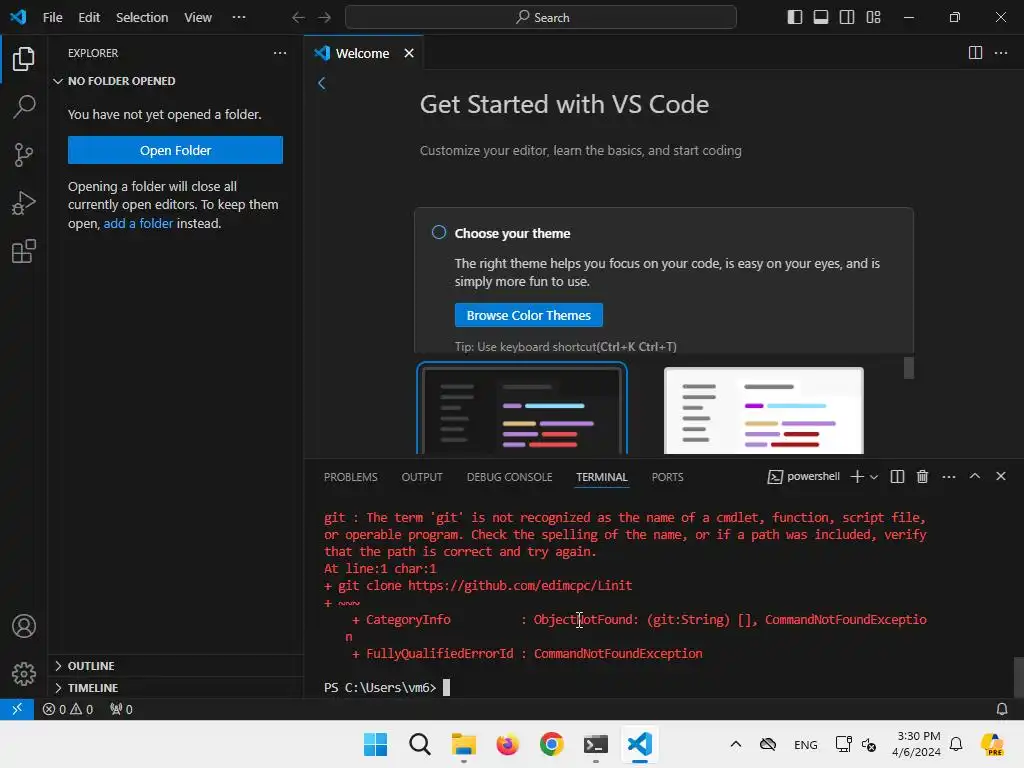Open the Selection menu
This screenshot has width=1024, height=768.
point(142,18)
